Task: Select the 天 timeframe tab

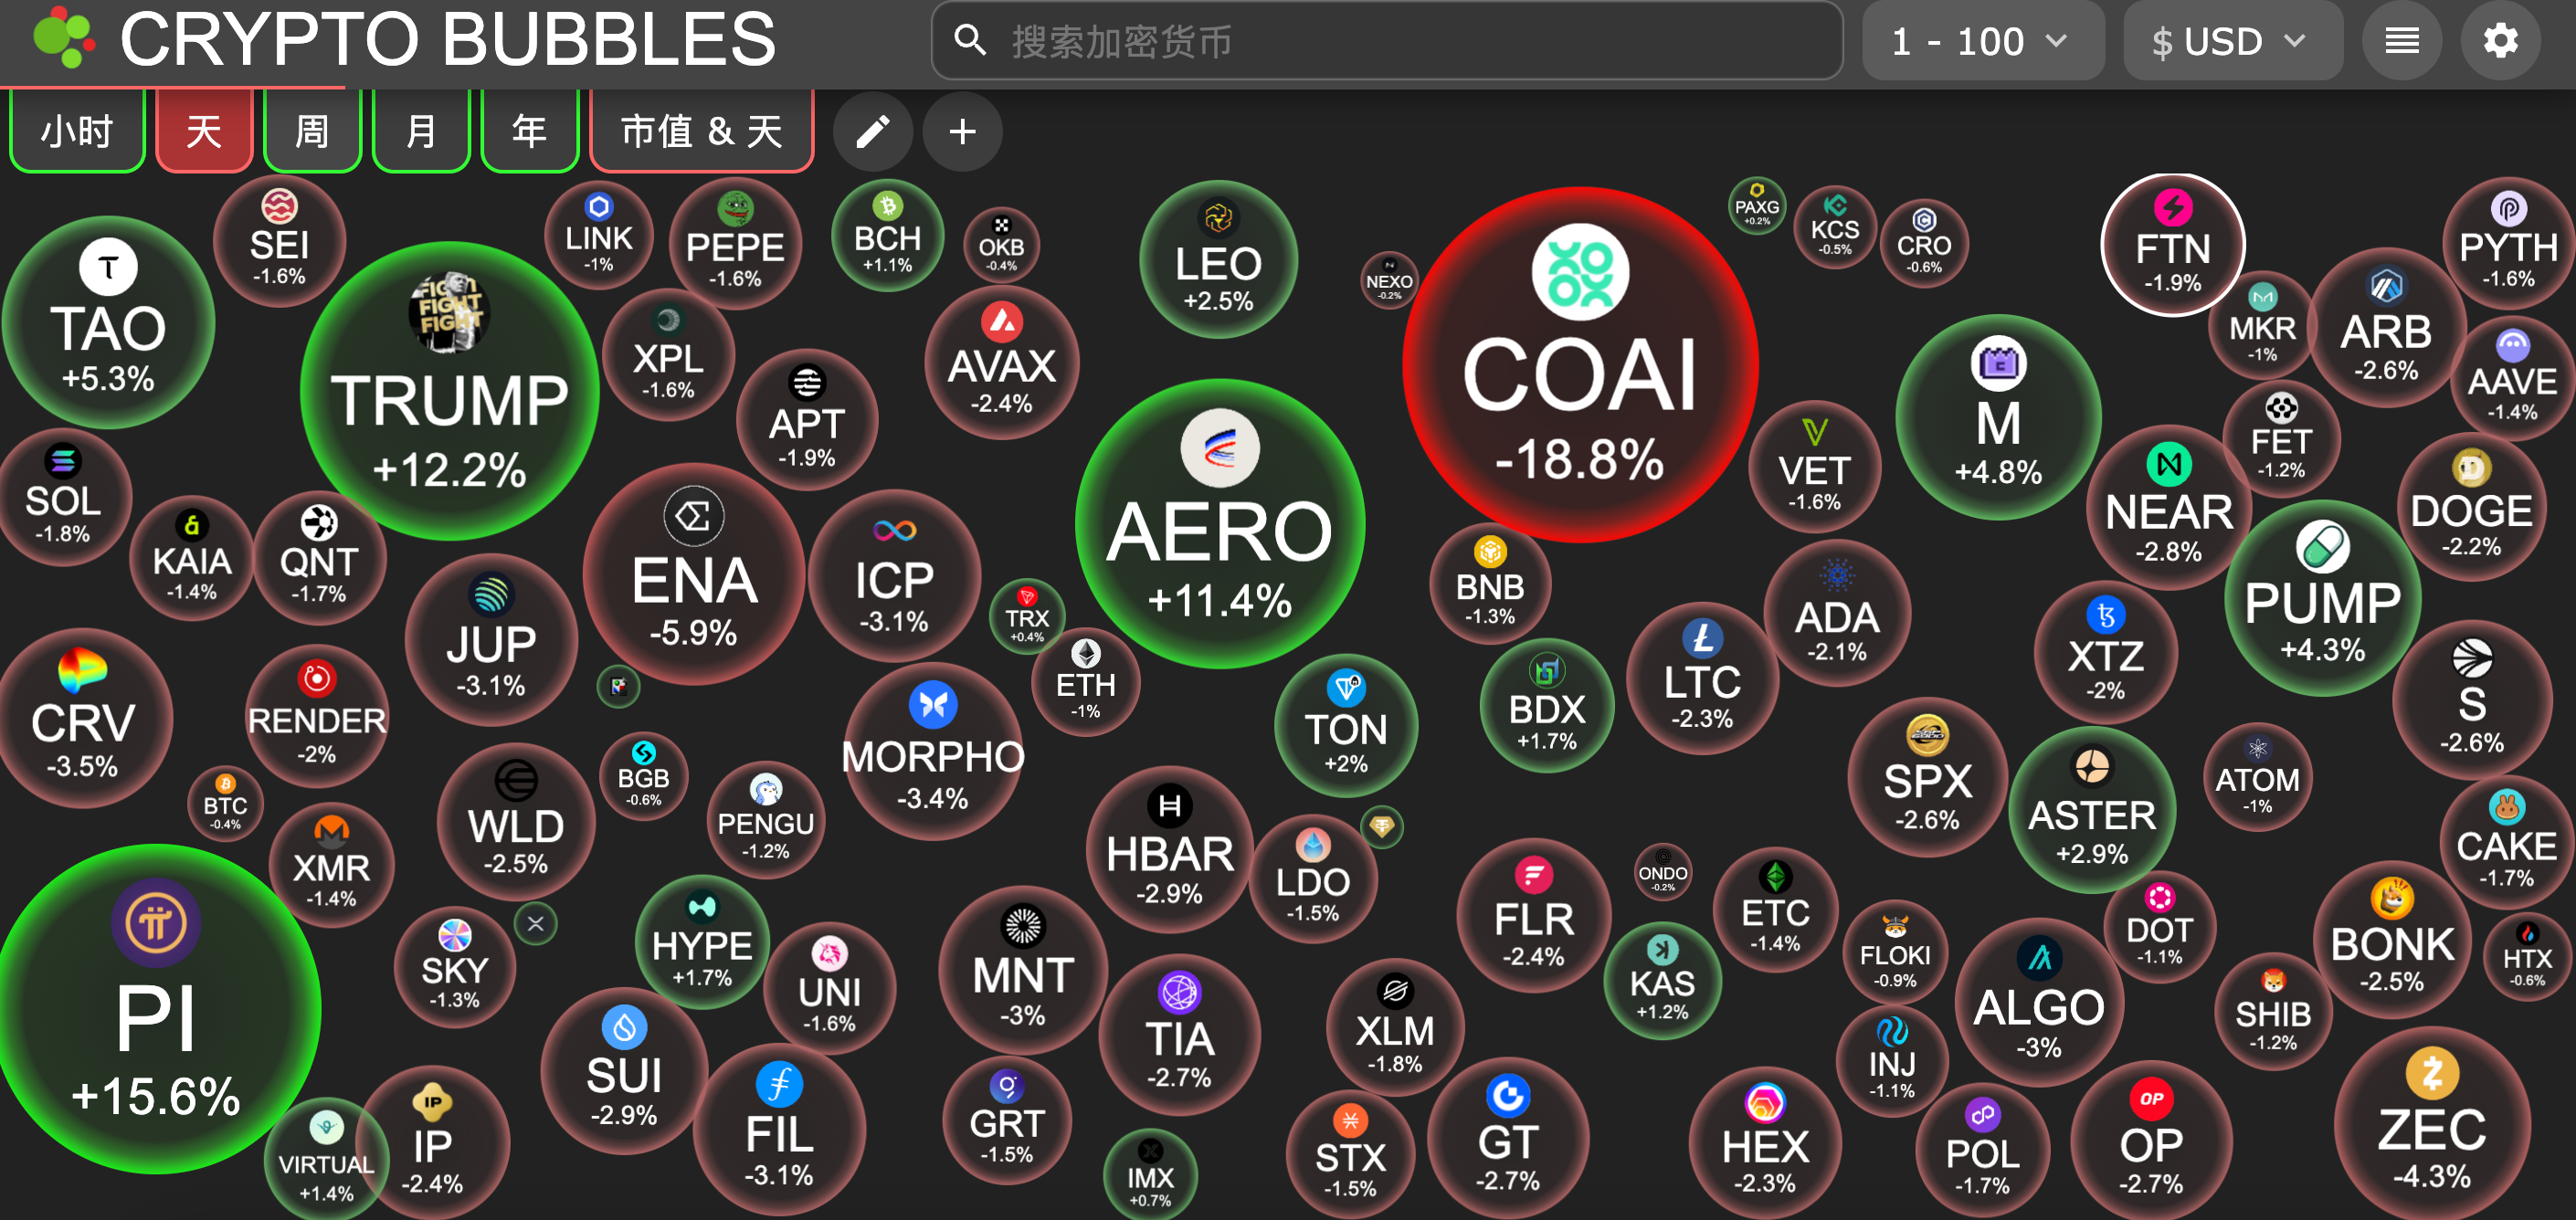Action: (204, 131)
